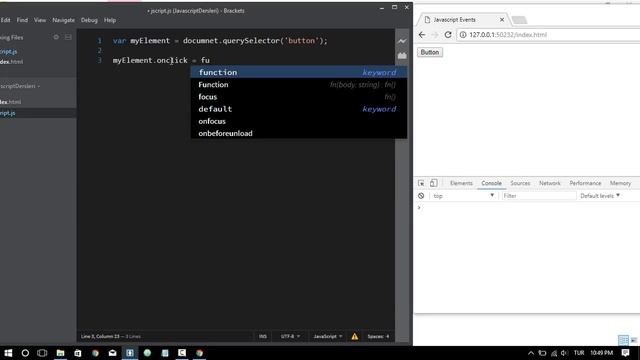The height and width of the screenshot is (360, 640).
Task: Open the Windows Start menu
Action: click(x=8, y=353)
